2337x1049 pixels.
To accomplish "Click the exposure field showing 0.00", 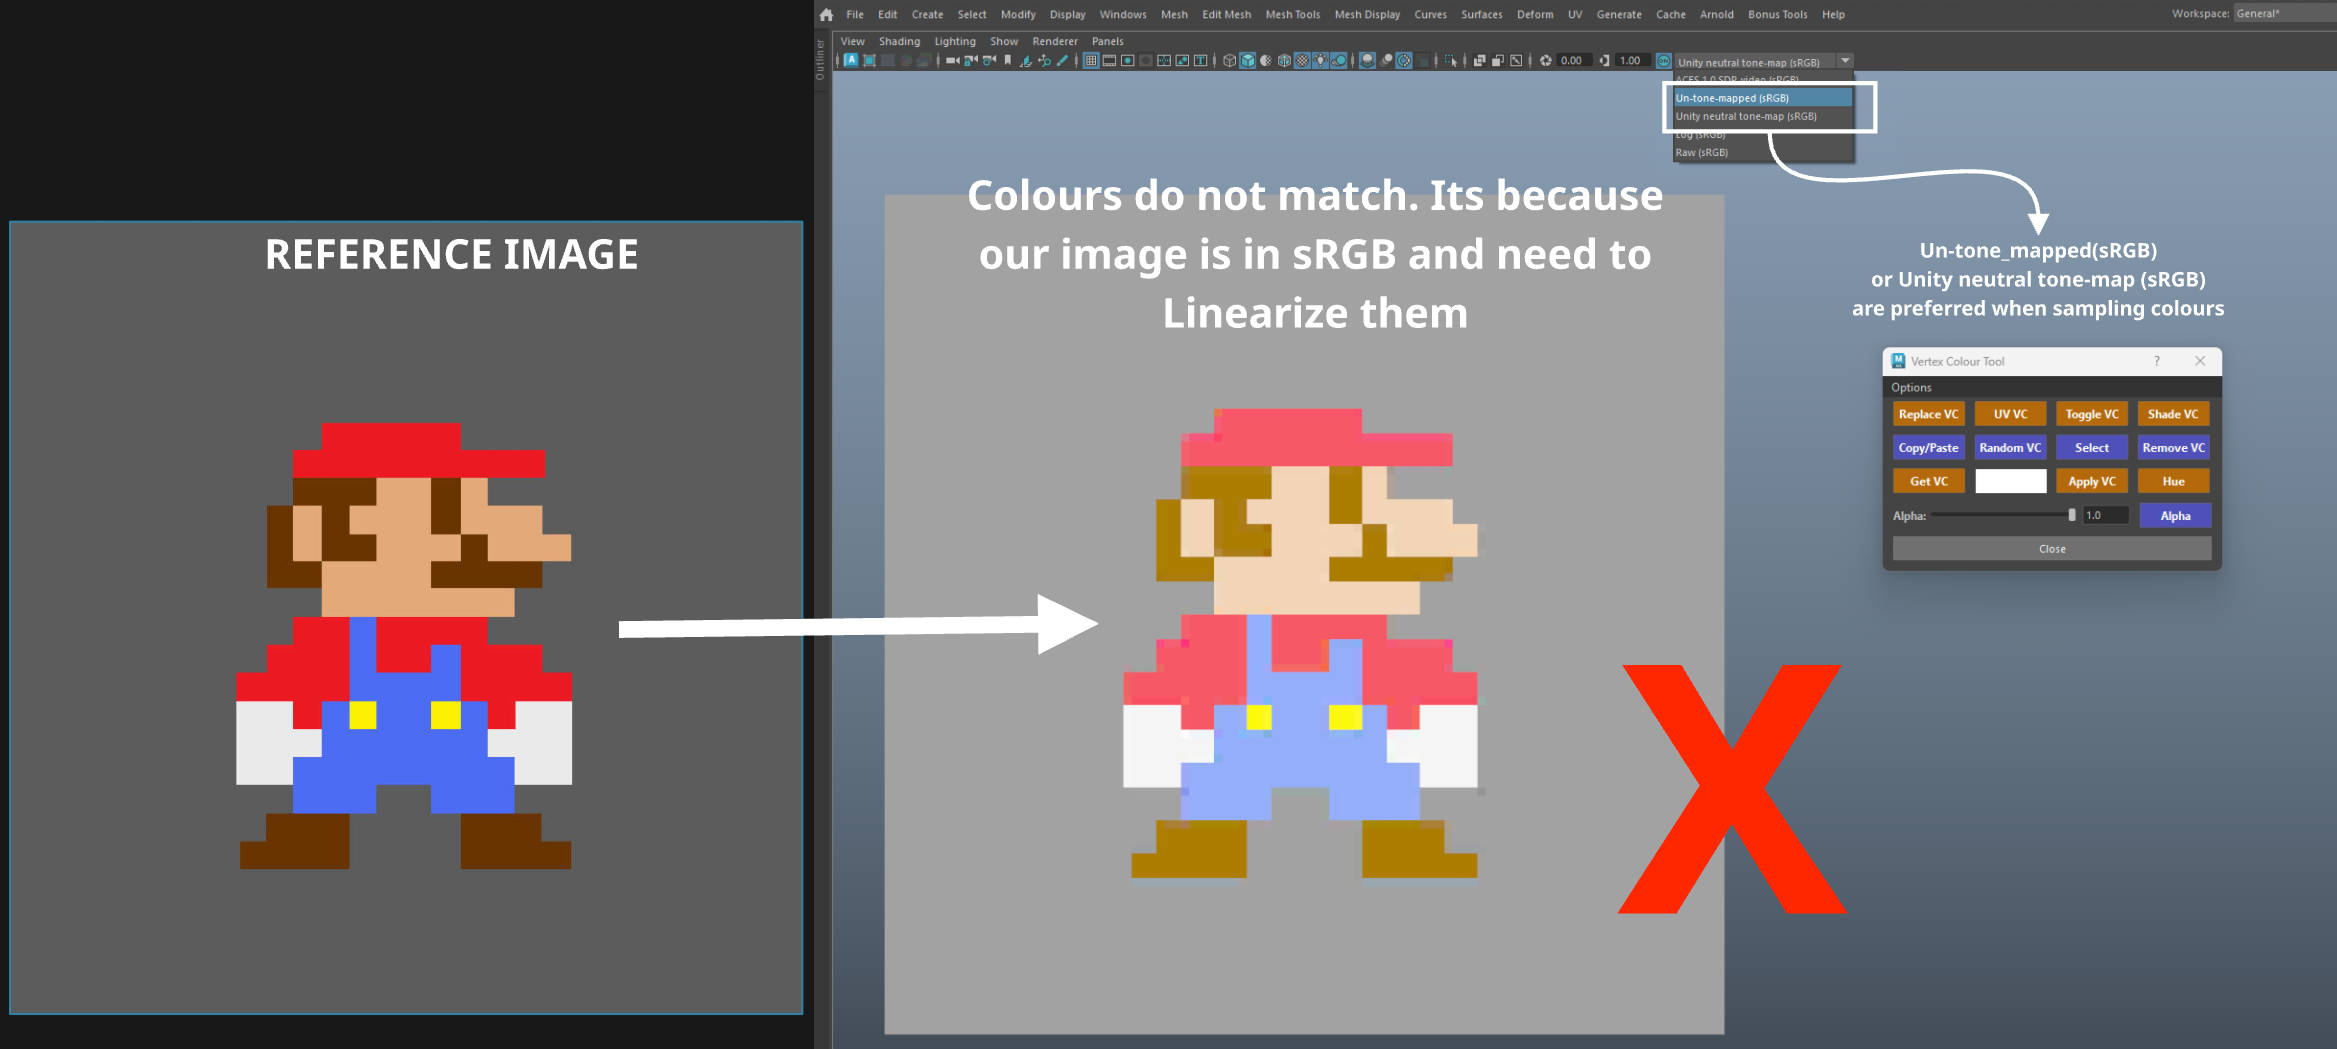I will pos(1574,61).
